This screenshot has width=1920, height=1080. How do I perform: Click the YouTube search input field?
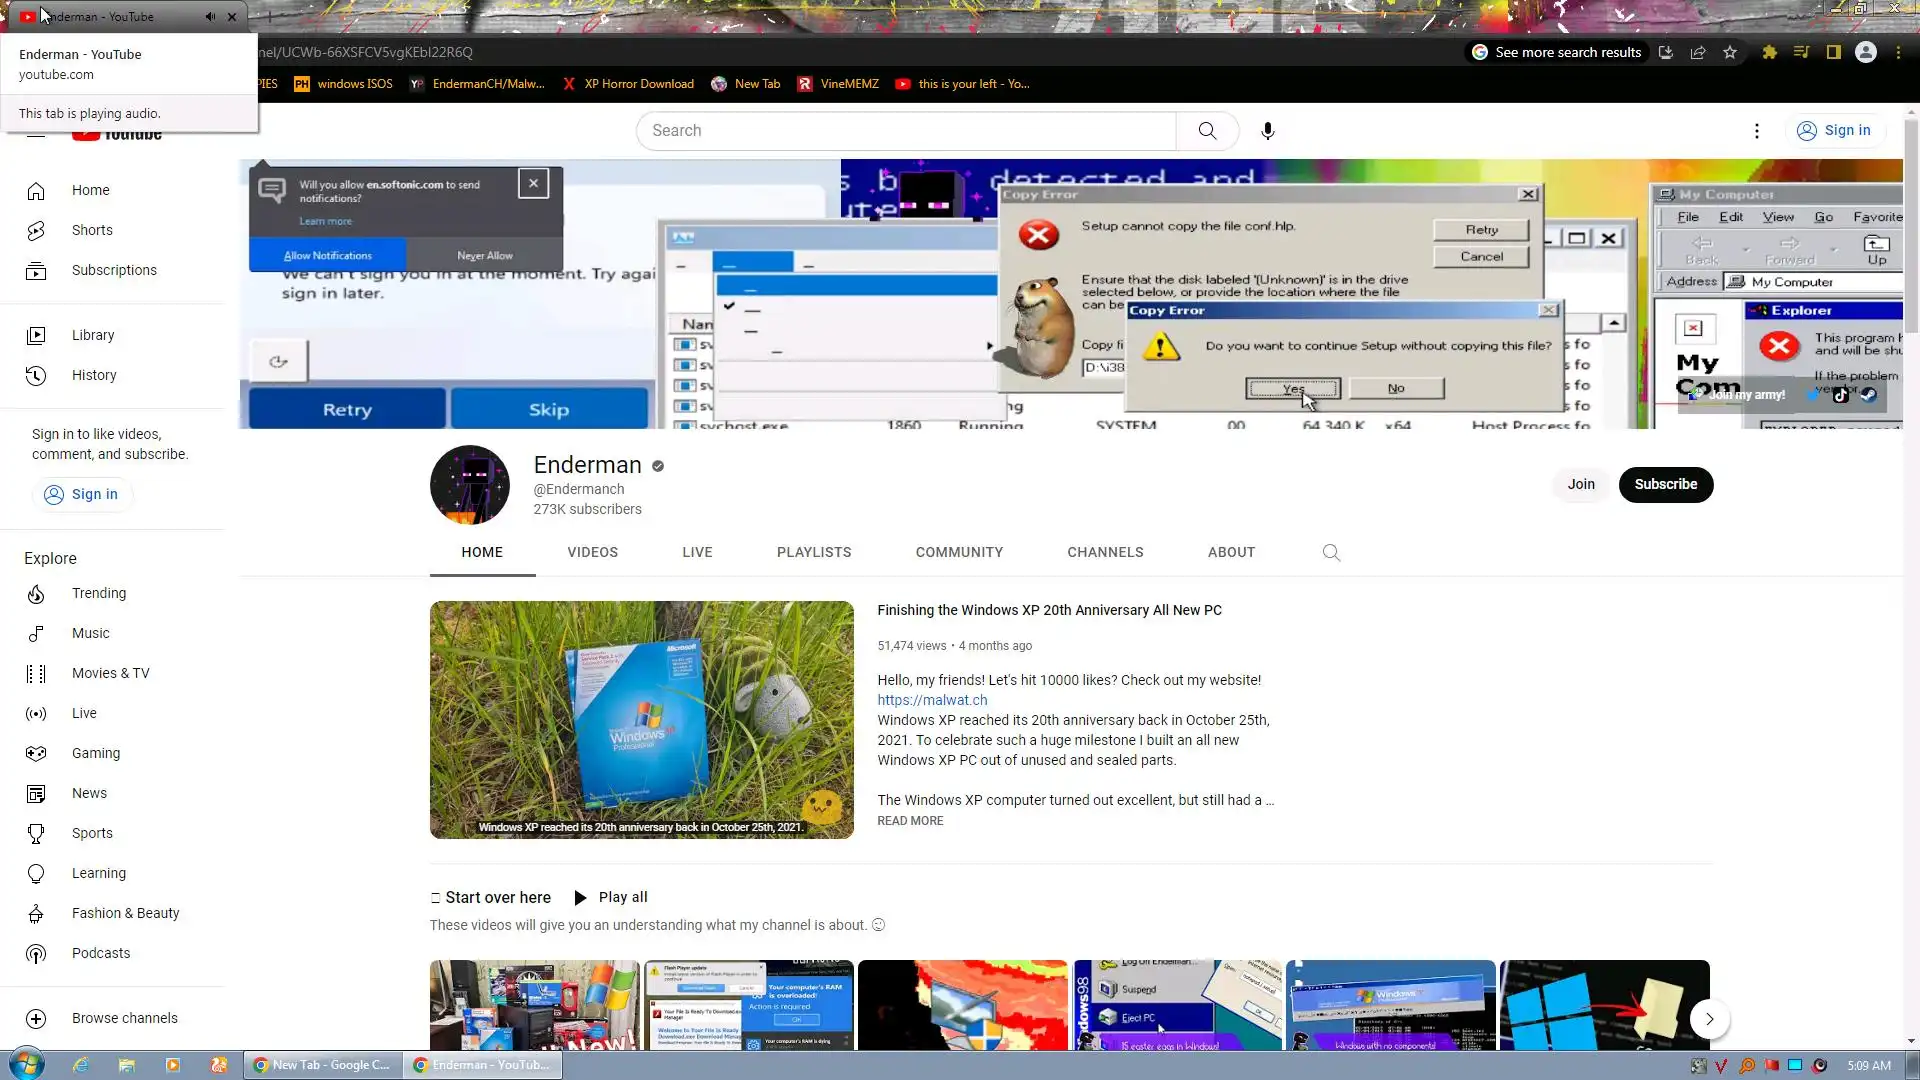coord(905,131)
